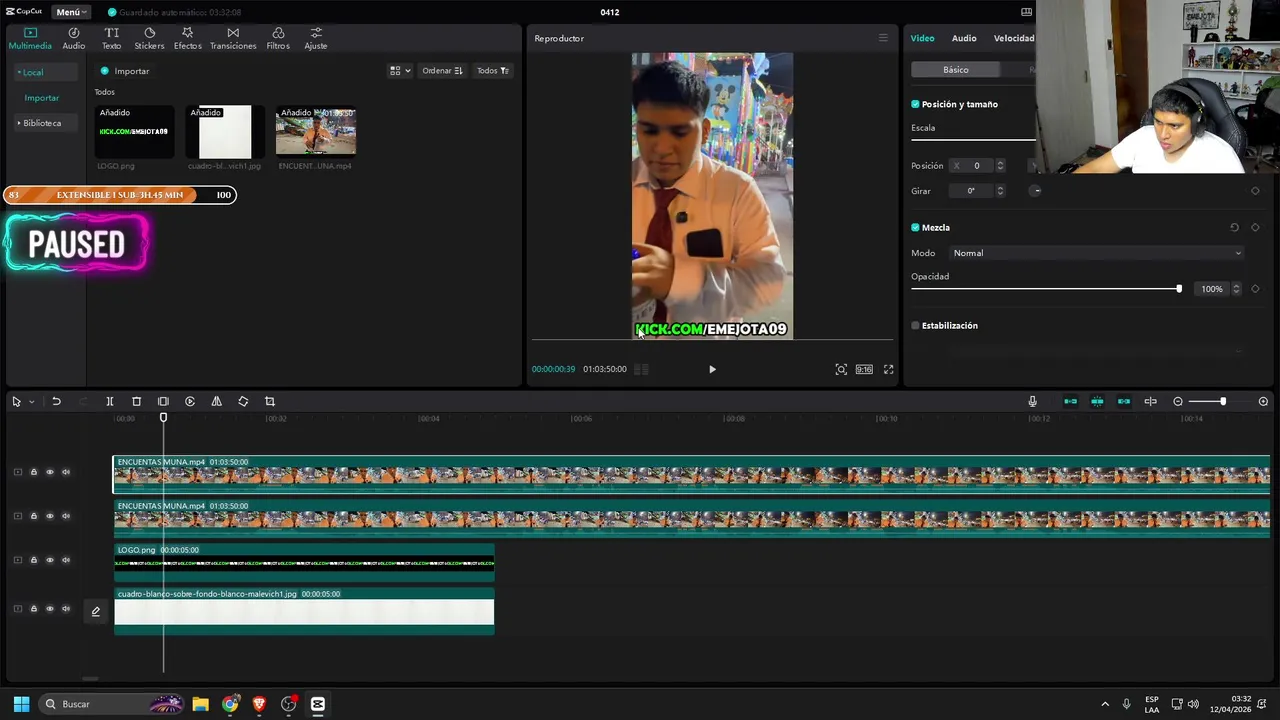Screen dimensions: 1280x720
Task: Choose the selection pointer tool
Action: (x=16, y=401)
